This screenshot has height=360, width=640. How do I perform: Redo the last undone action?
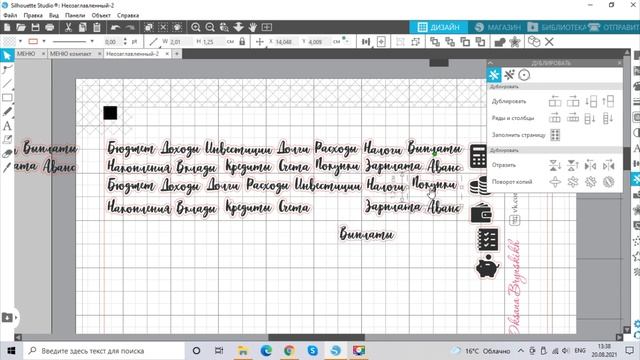pos(130,27)
